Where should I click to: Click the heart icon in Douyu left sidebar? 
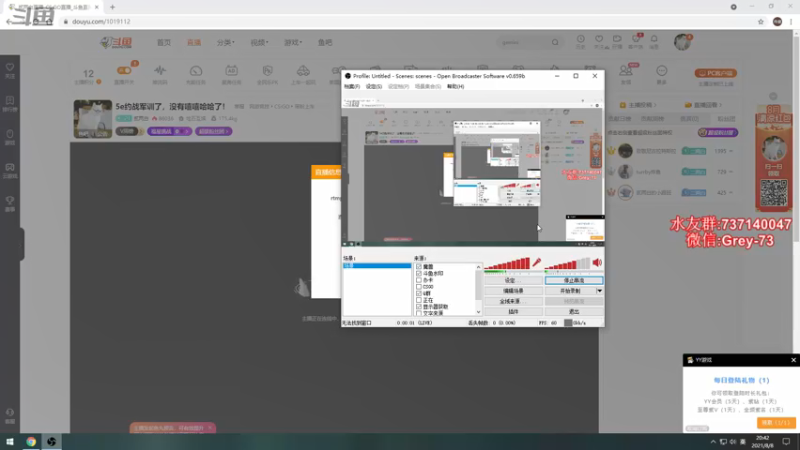click(10, 67)
